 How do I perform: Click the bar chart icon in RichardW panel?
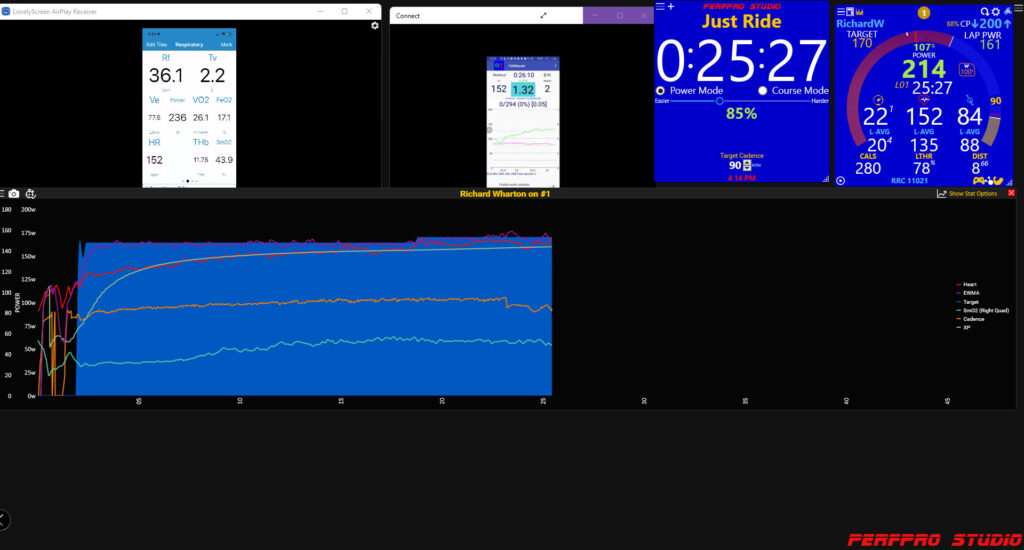point(859,12)
